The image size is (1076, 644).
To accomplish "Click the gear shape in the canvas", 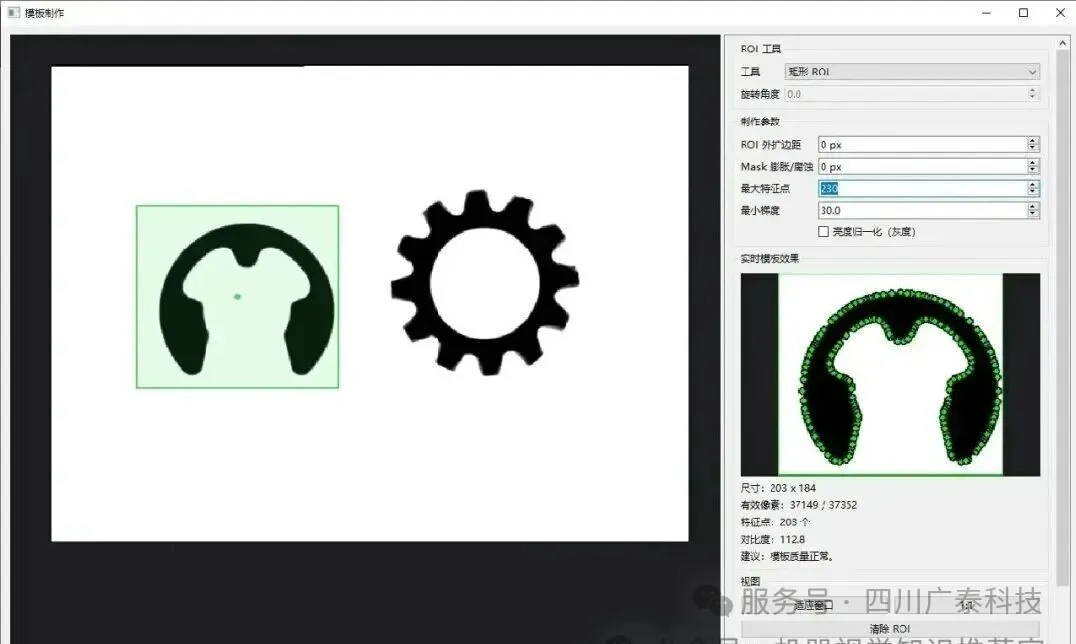I will [485, 283].
